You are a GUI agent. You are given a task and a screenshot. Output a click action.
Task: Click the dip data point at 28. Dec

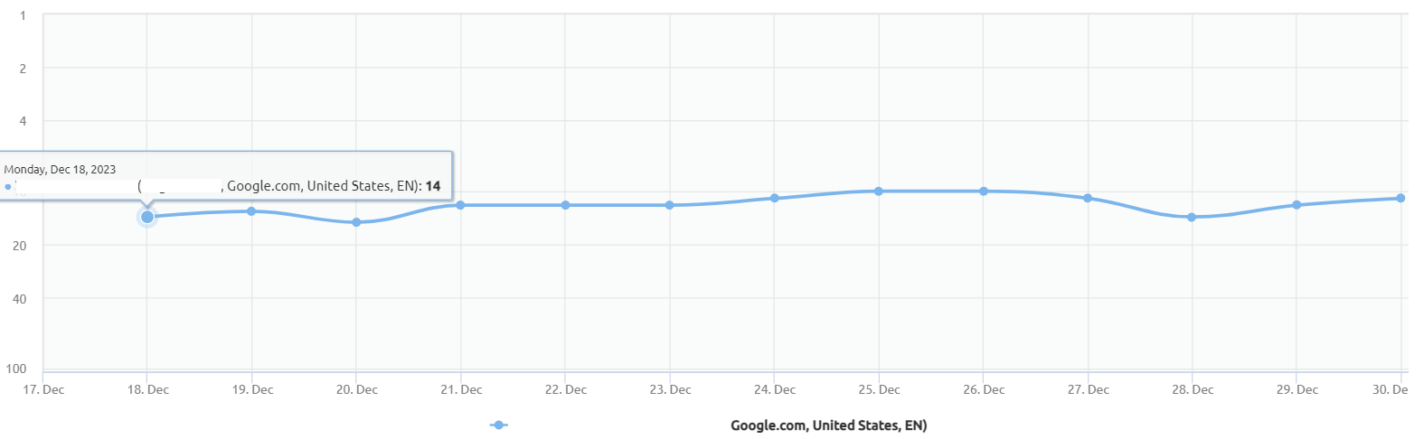coord(1192,217)
